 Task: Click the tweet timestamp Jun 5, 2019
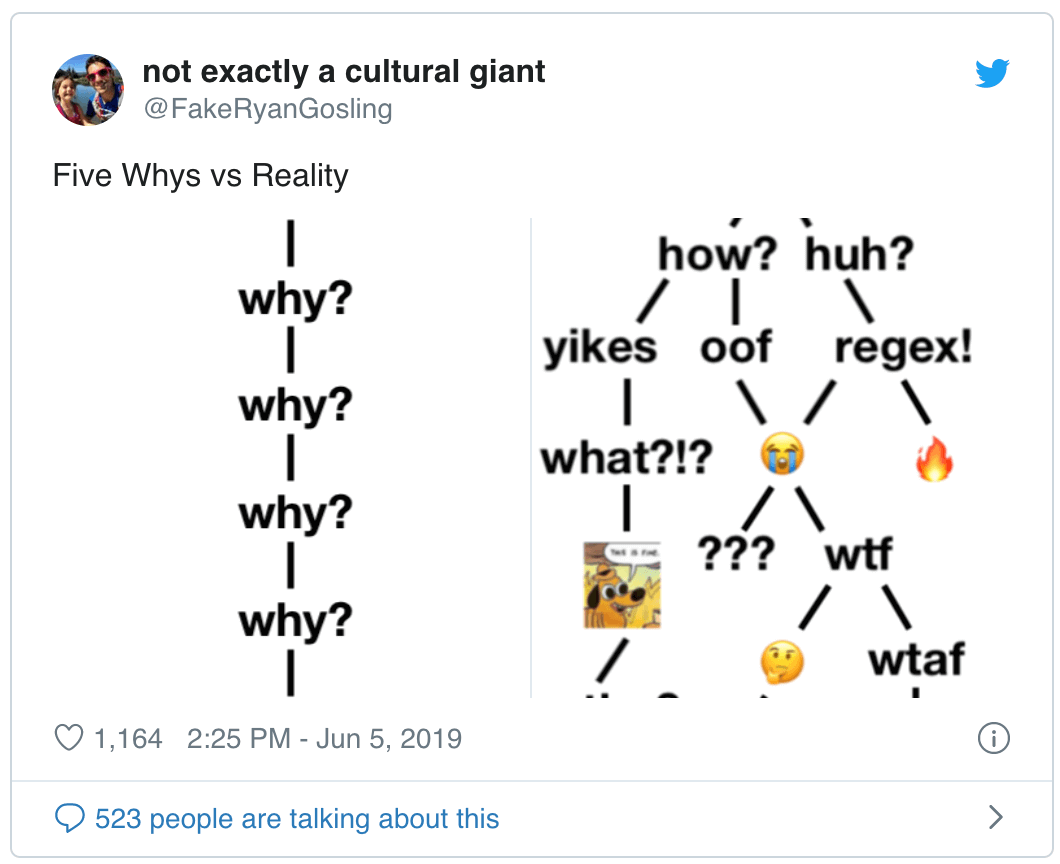(324, 738)
